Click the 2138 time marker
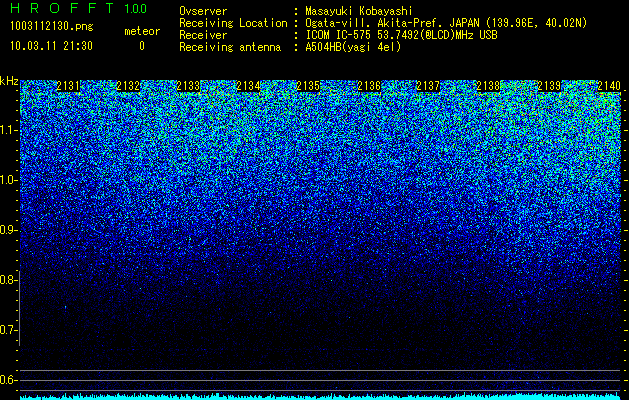 pyautogui.click(x=489, y=86)
